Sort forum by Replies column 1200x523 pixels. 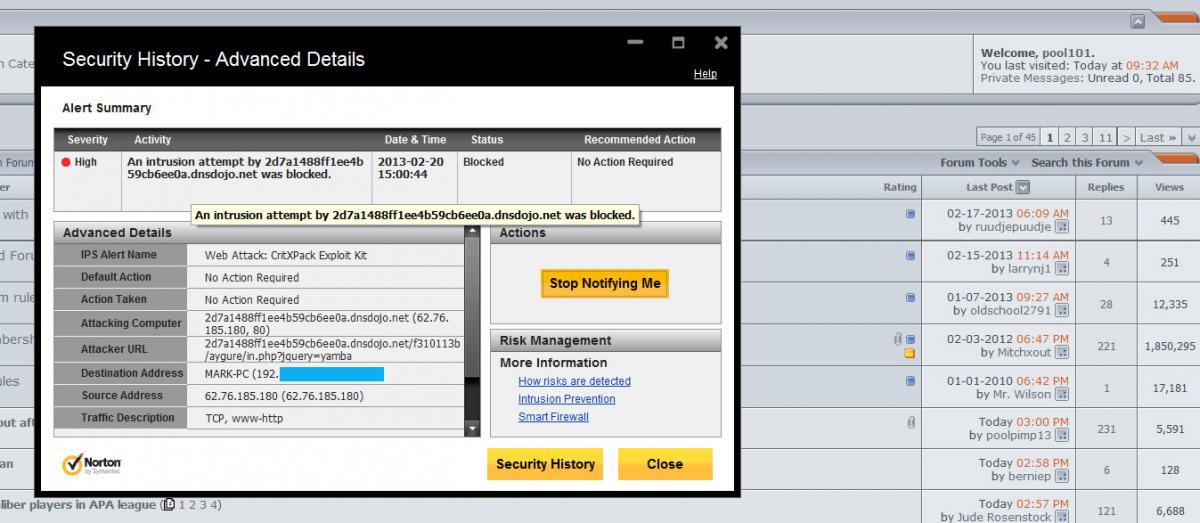coord(1106,187)
